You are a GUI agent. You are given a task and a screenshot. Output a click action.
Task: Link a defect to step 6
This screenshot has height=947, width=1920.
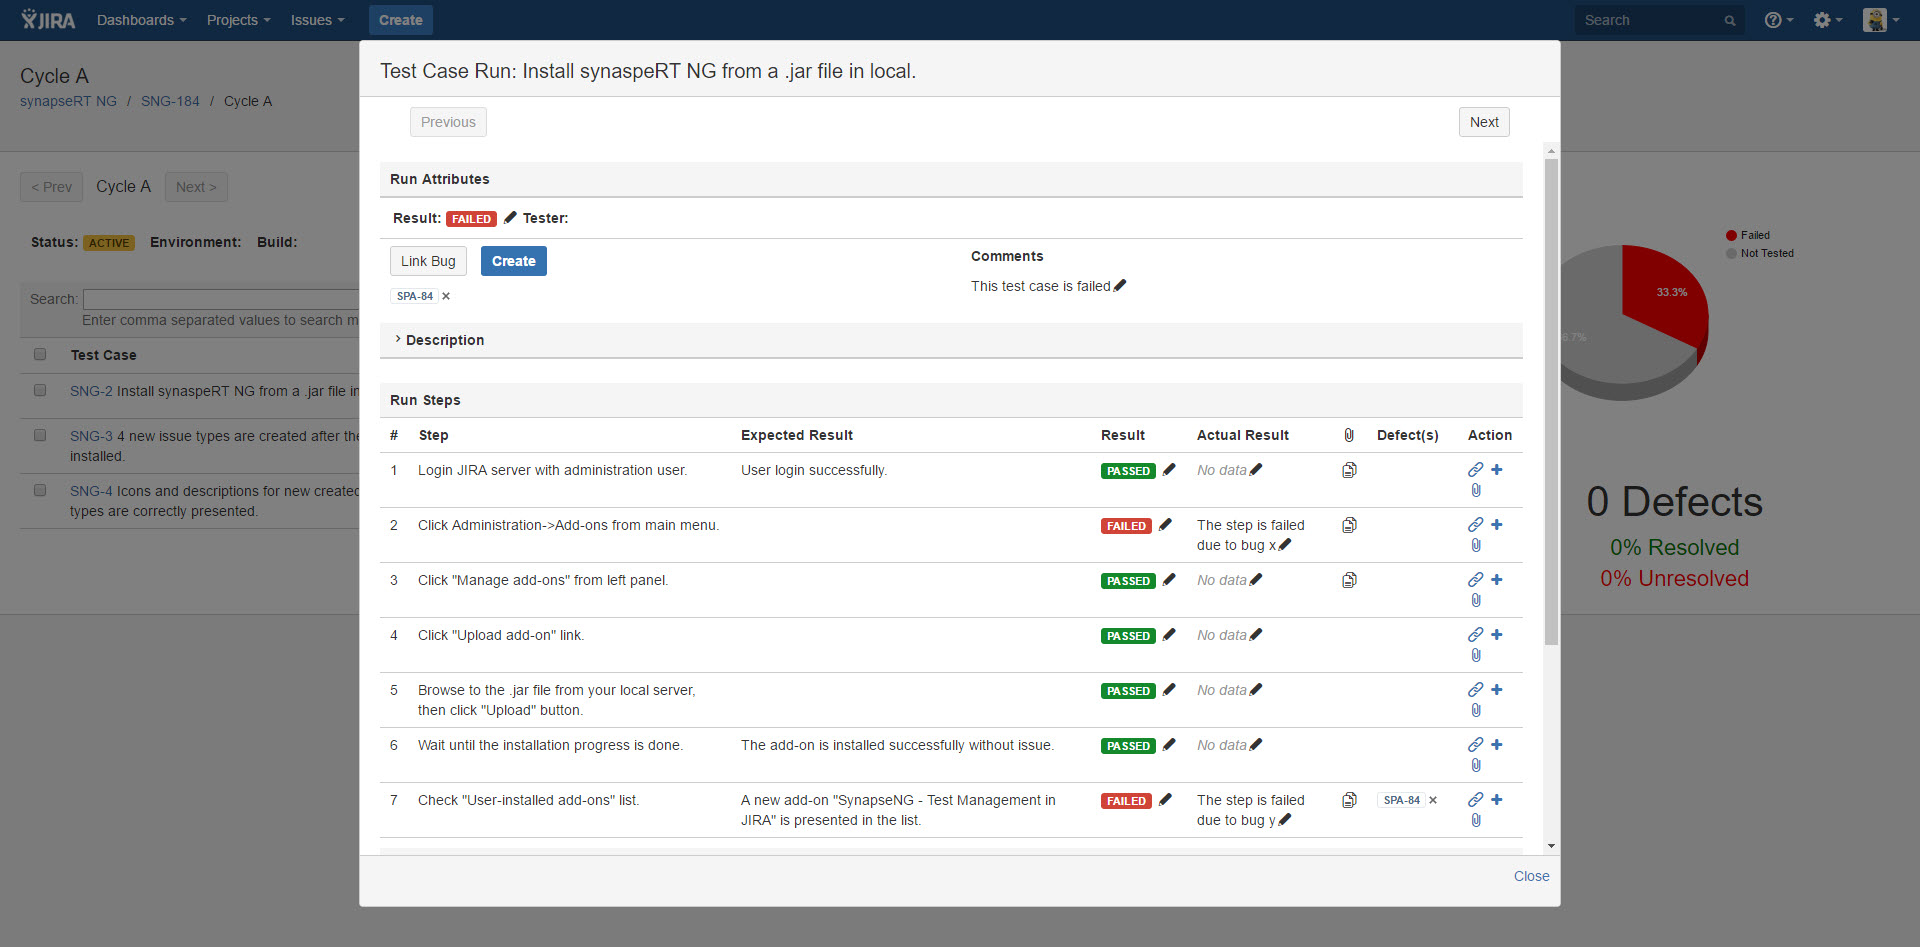(x=1475, y=744)
